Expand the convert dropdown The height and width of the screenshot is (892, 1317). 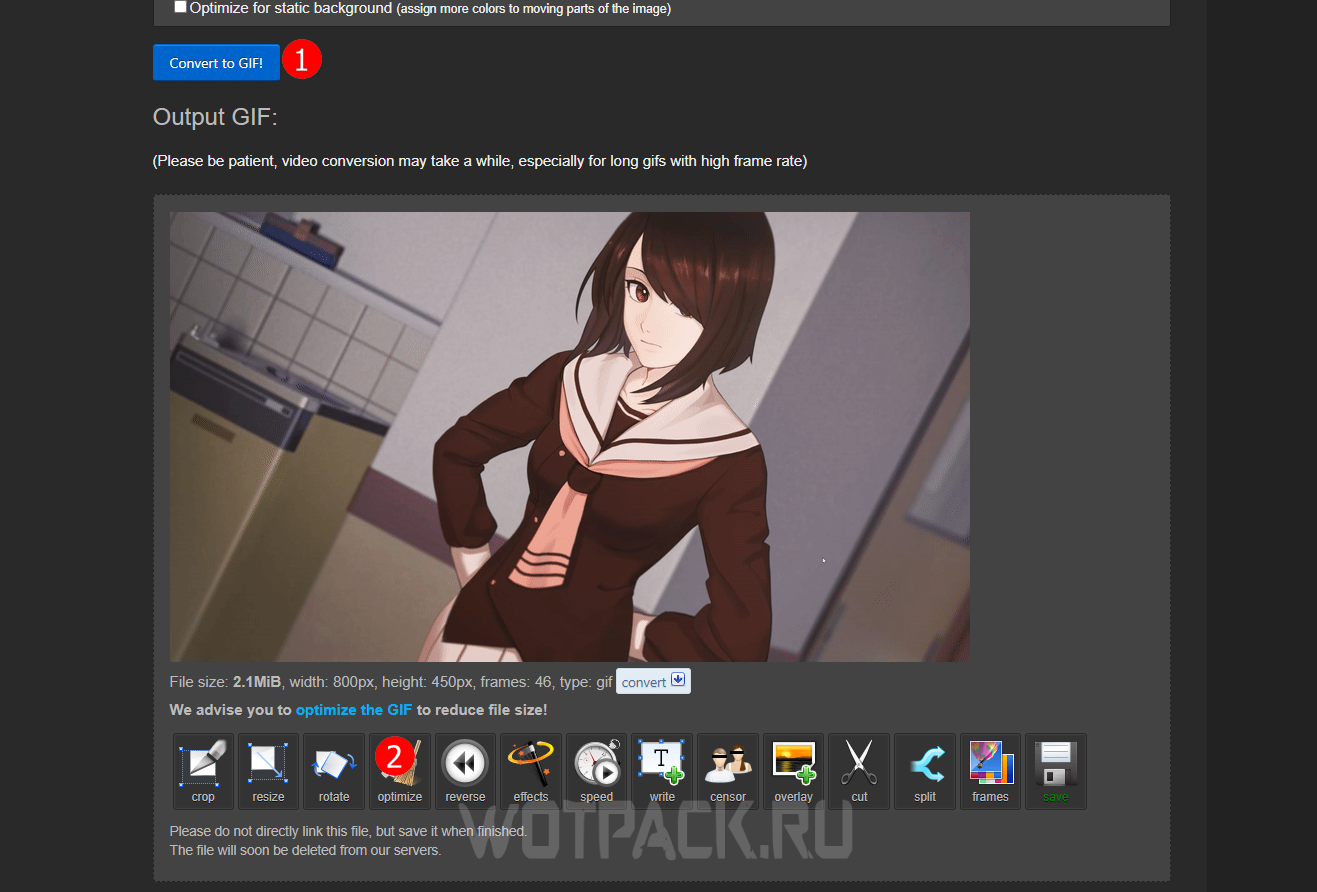point(653,682)
